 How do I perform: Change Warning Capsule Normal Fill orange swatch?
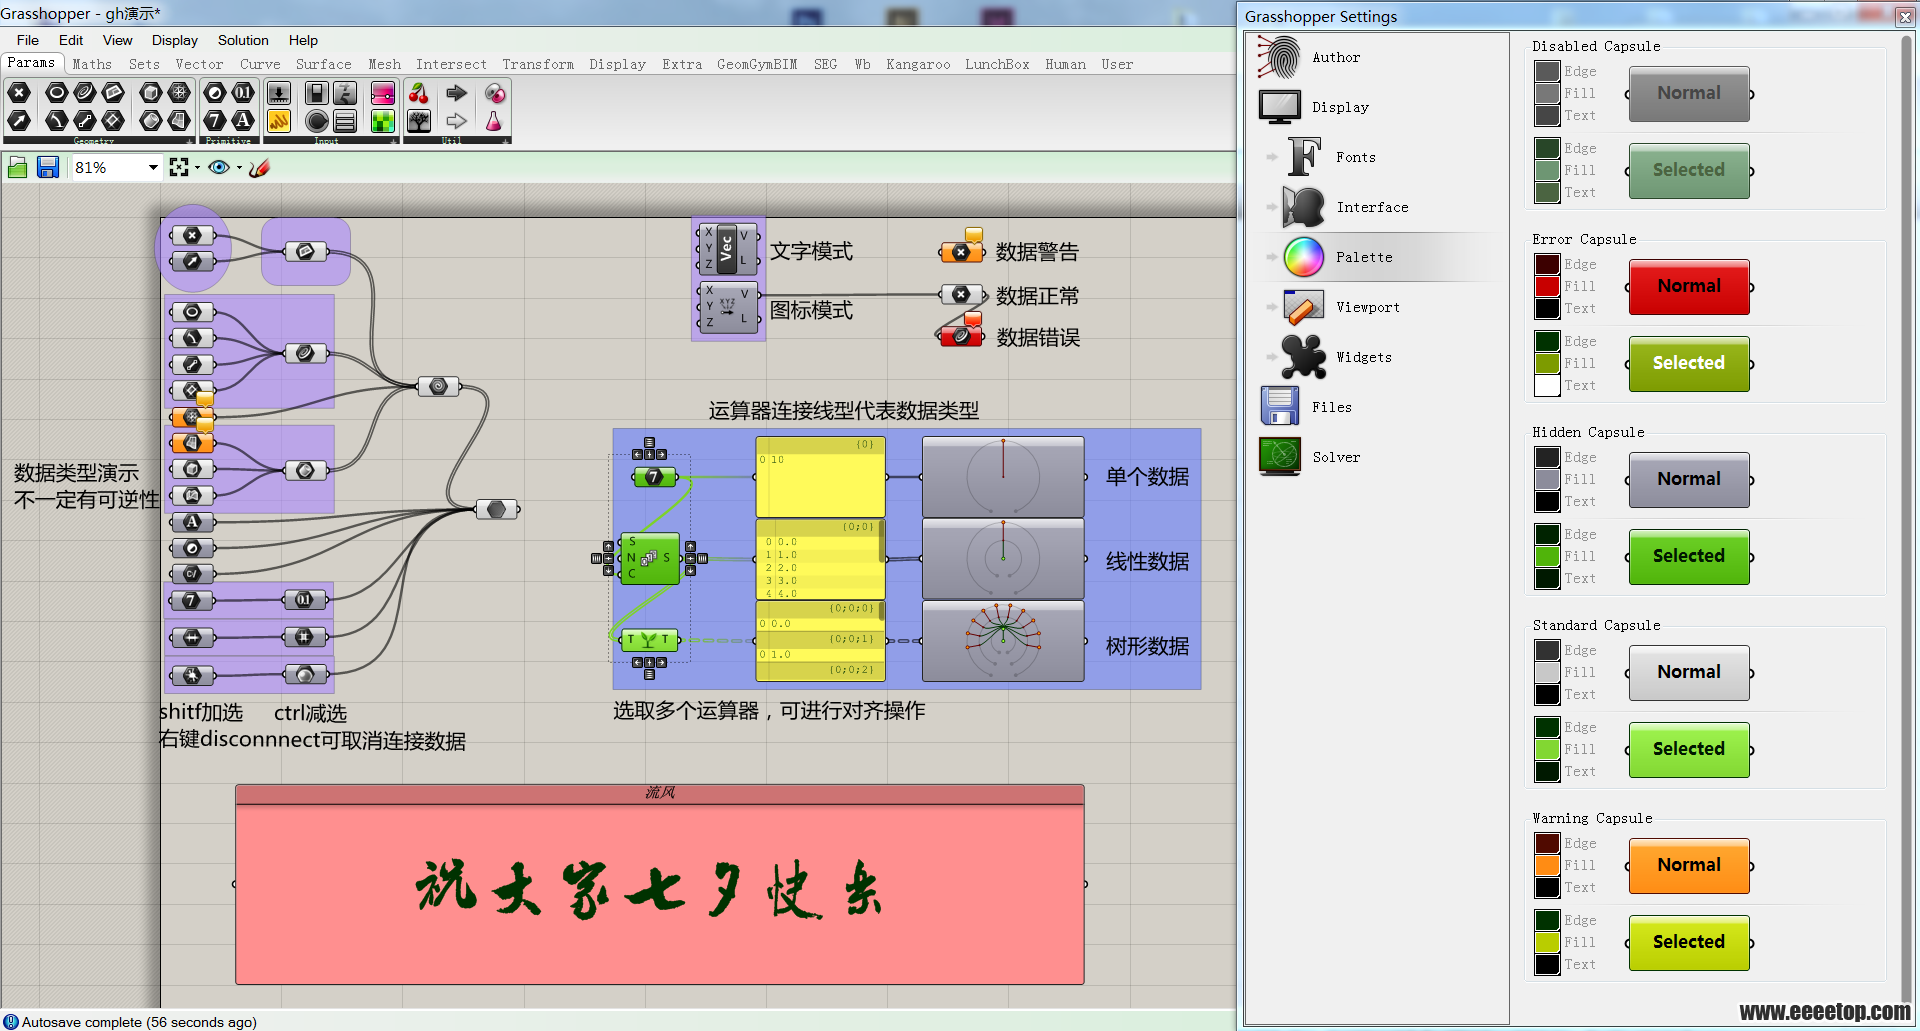point(1547,866)
